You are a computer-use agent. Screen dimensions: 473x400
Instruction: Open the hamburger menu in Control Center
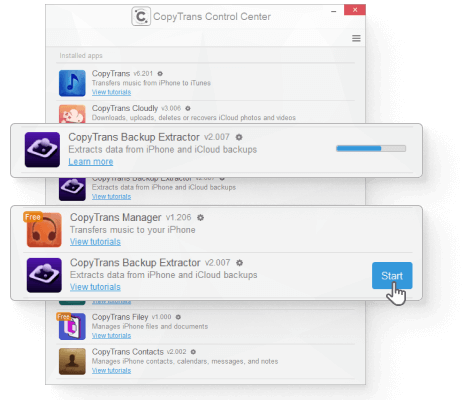point(356,38)
